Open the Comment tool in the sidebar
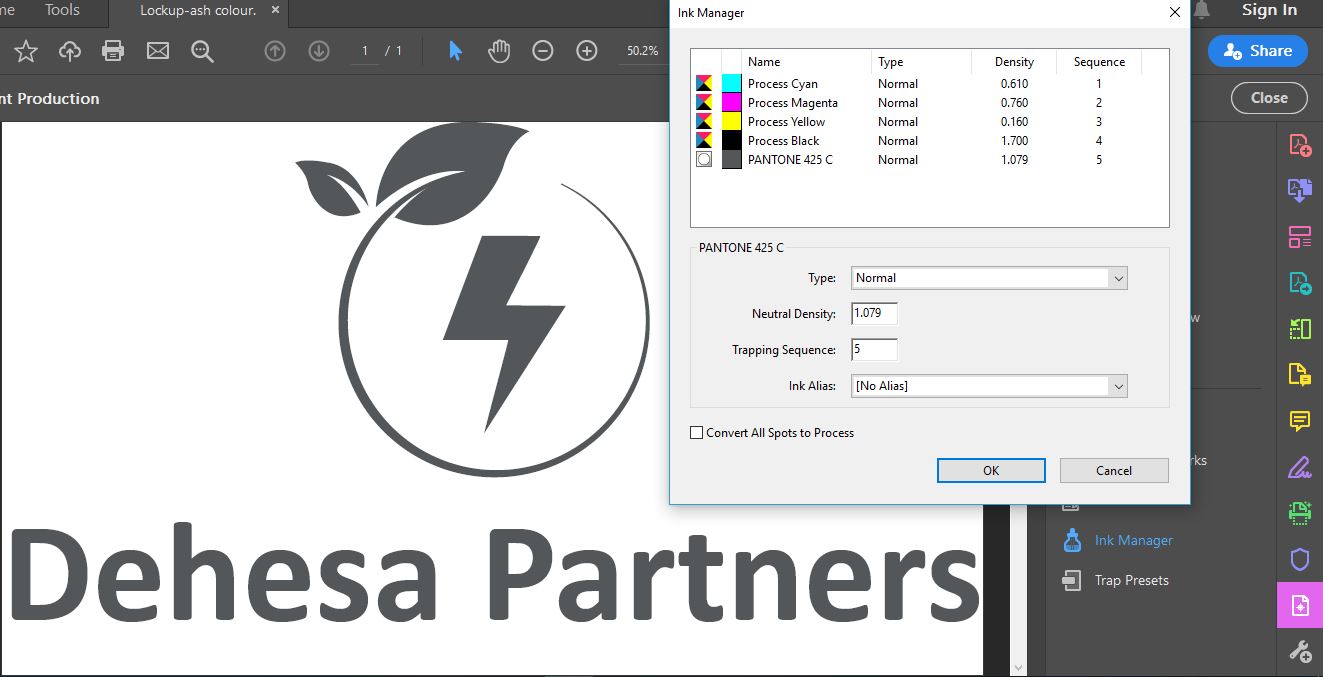 tap(1300, 421)
